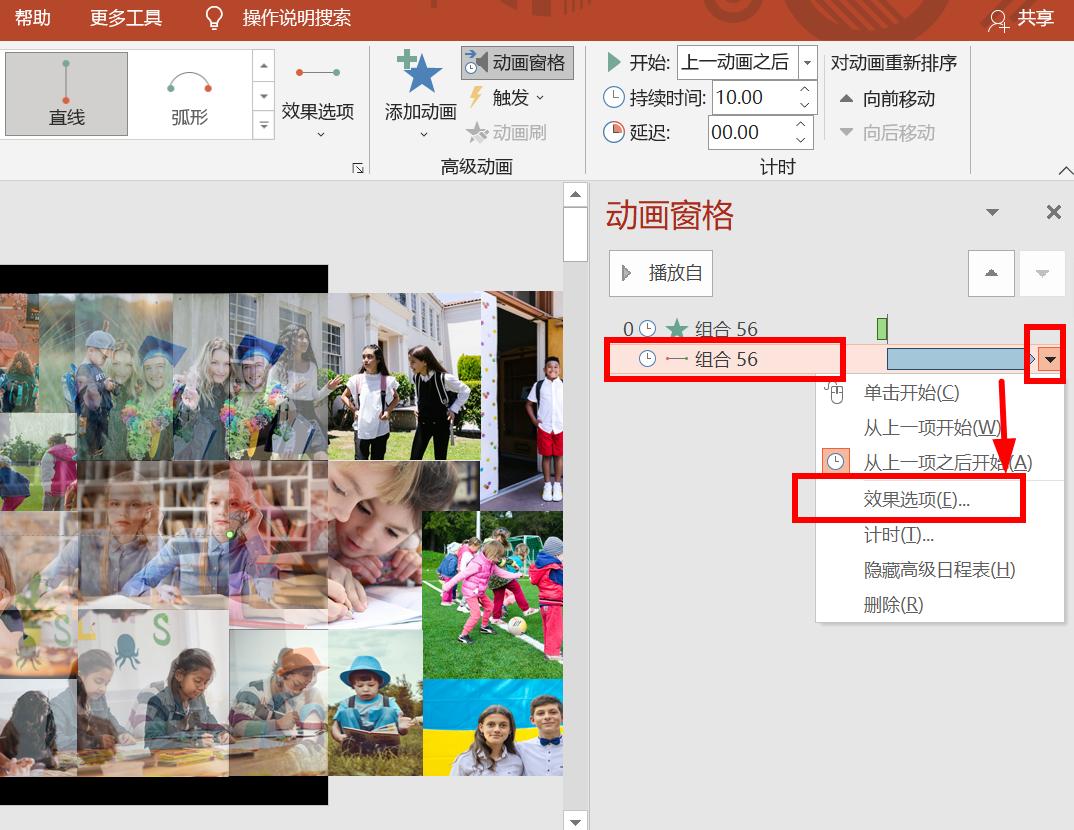The width and height of the screenshot is (1074, 830).
Task: Select the 直线 (Line) motion path
Action: [x=65, y=93]
